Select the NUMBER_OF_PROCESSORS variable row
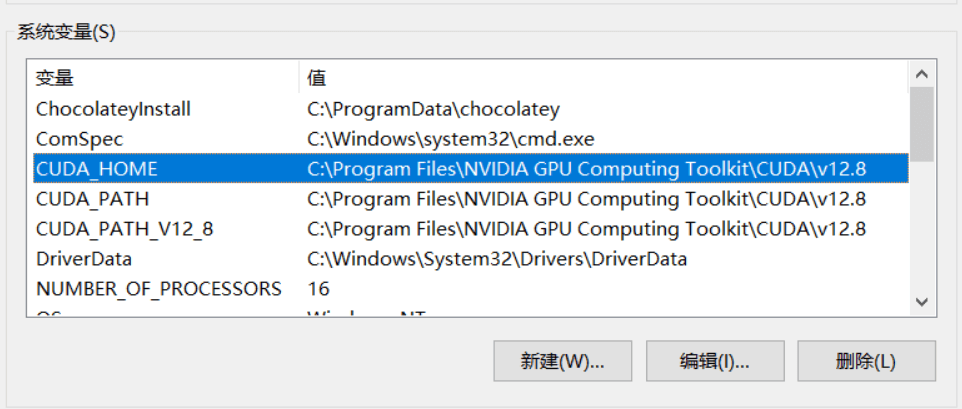This screenshot has height=409, width=962. (158, 289)
